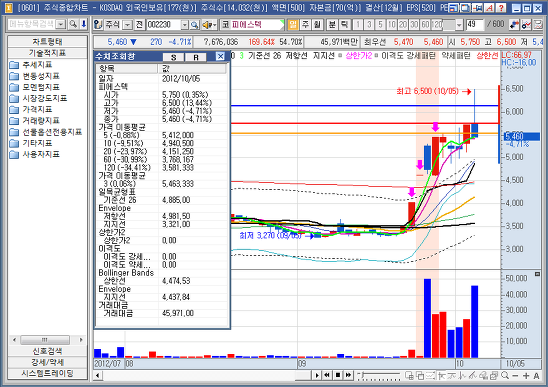The height and width of the screenshot is (387, 548).
Task: Click the stock-code search magnifier icon
Action: [195, 25]
